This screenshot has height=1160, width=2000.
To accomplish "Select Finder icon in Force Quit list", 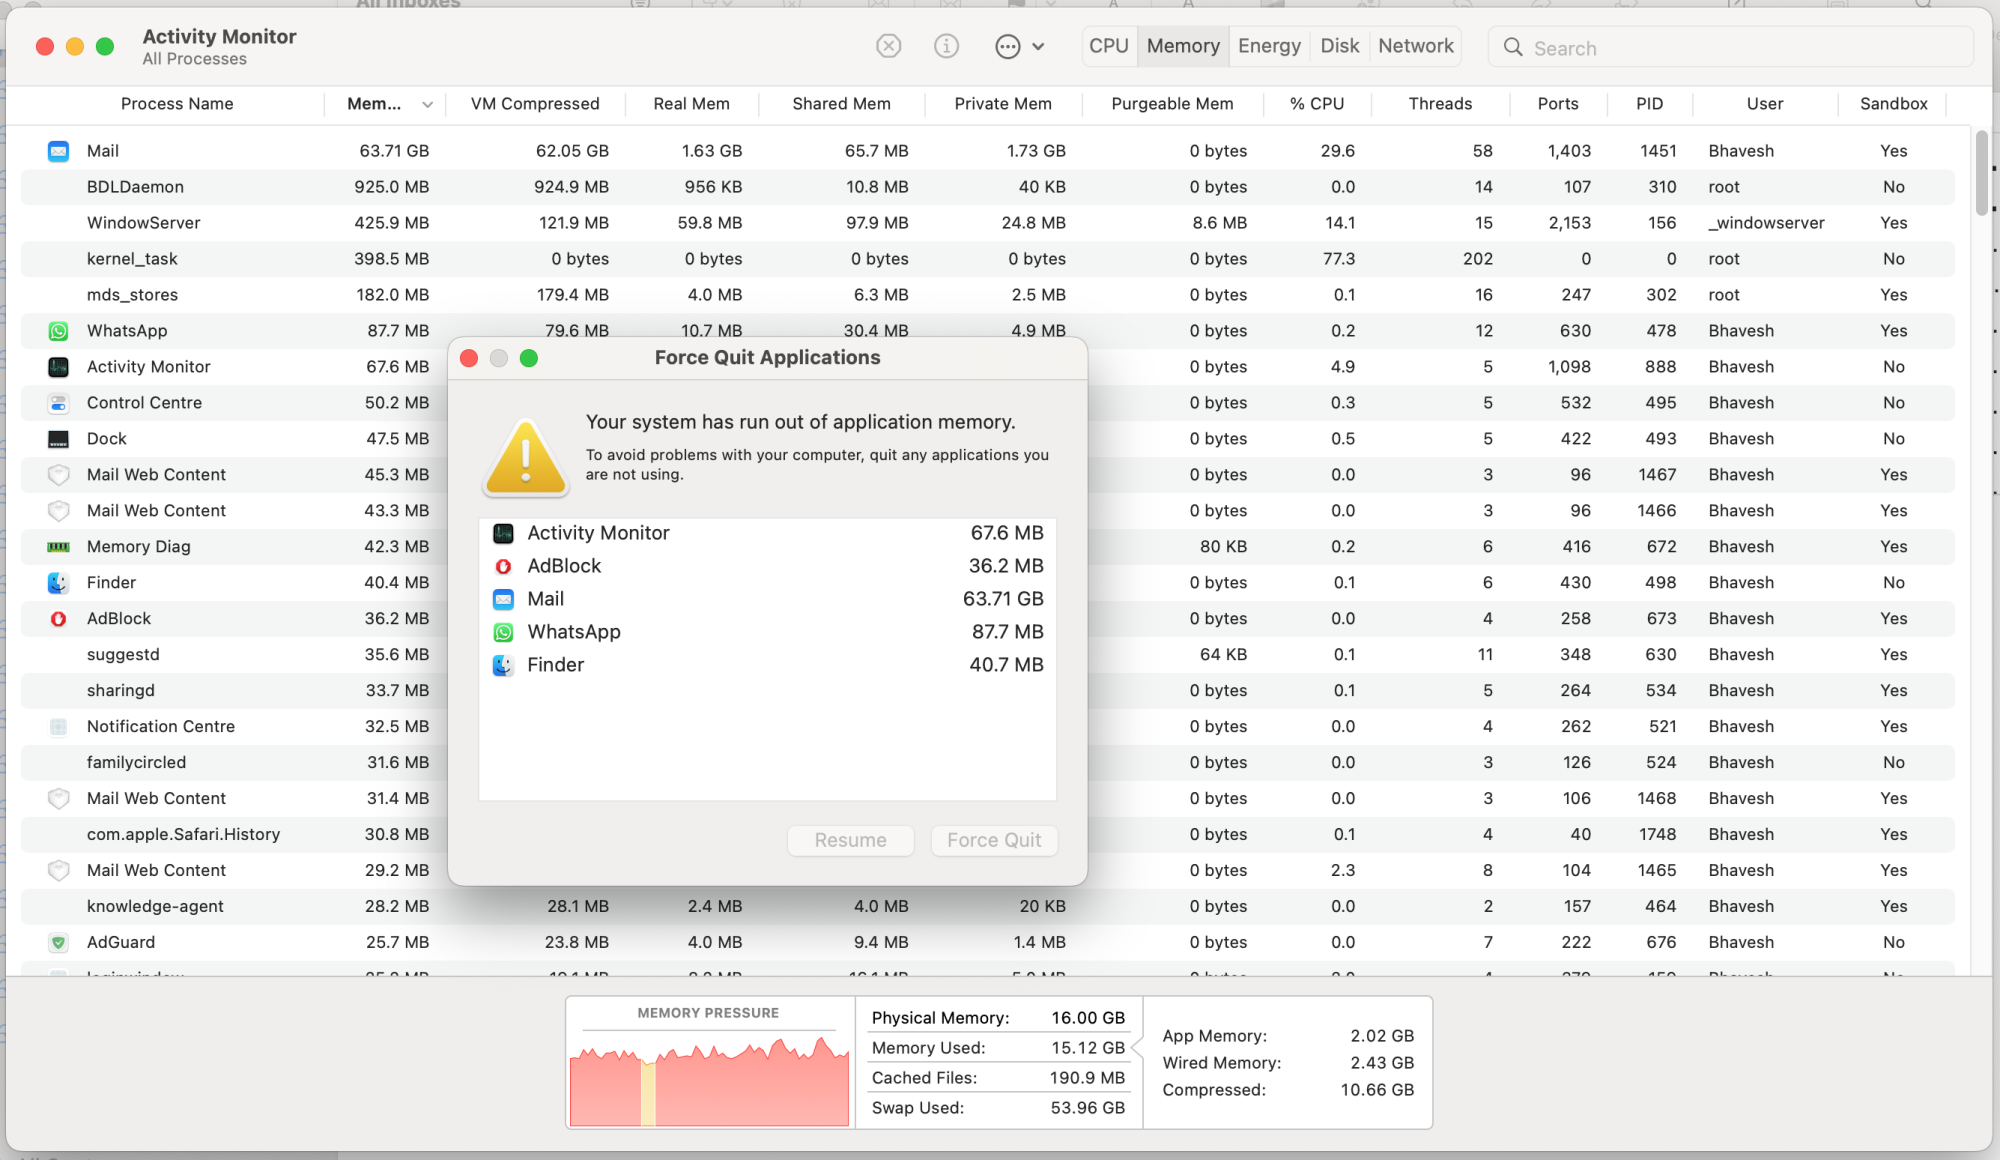I will point(503,665).
